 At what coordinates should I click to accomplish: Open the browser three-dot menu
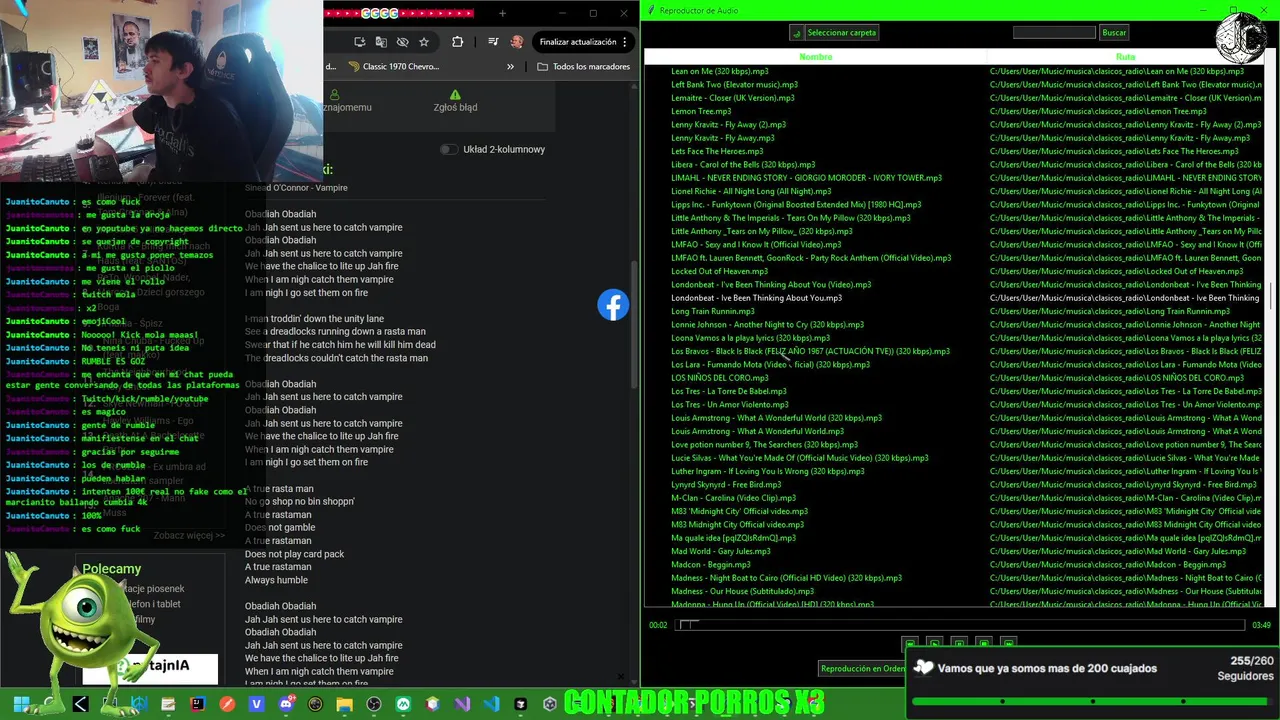pyautogui.click(x=626, y=42)
